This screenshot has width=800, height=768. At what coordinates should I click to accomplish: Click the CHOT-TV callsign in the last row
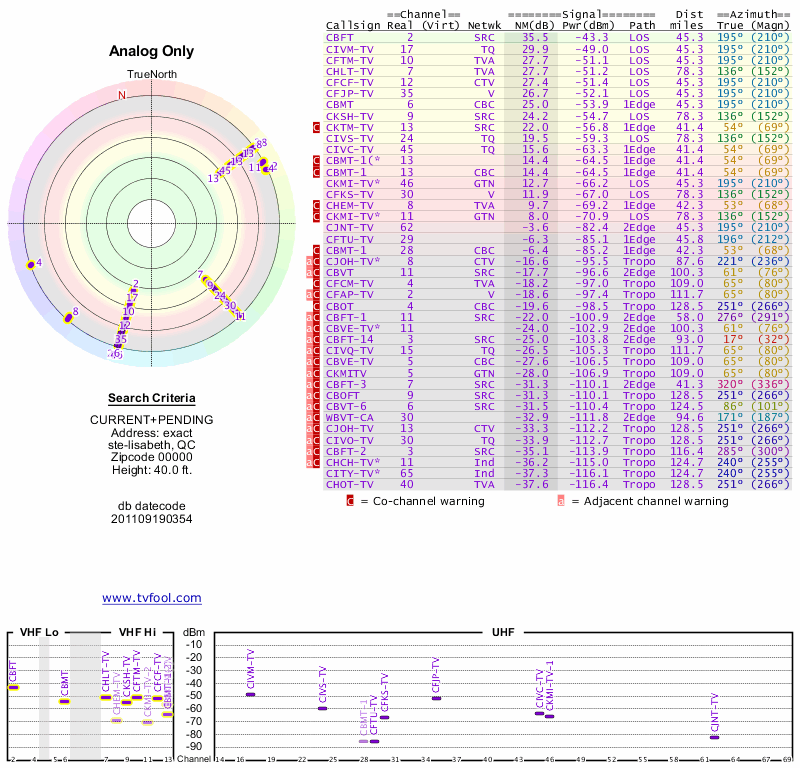point(350,484)
